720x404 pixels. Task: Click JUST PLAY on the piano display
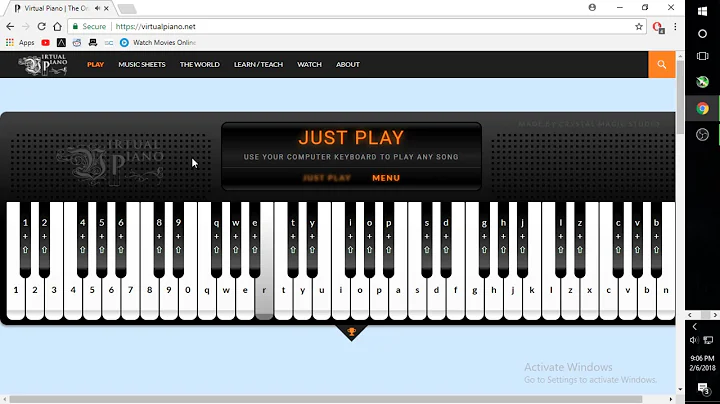click(327, 178)
